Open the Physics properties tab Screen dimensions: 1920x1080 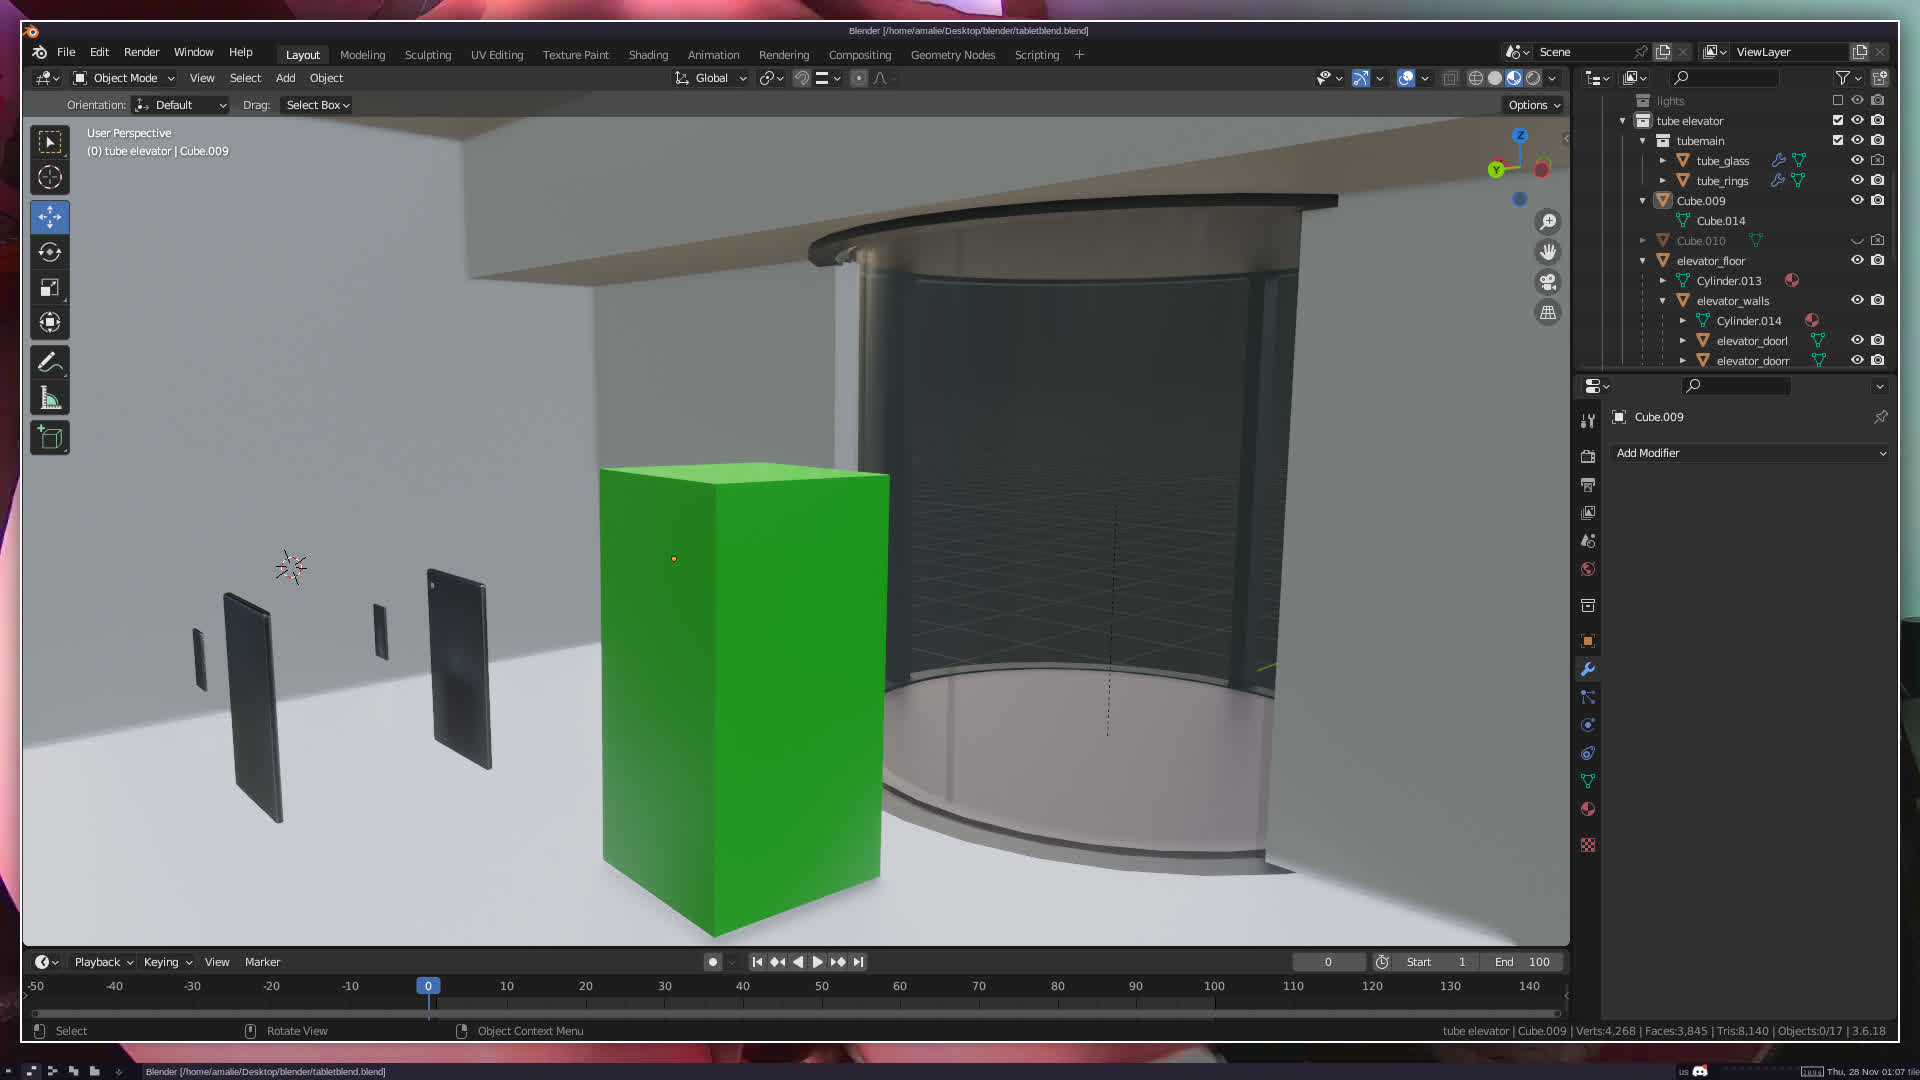[1588, 725]
